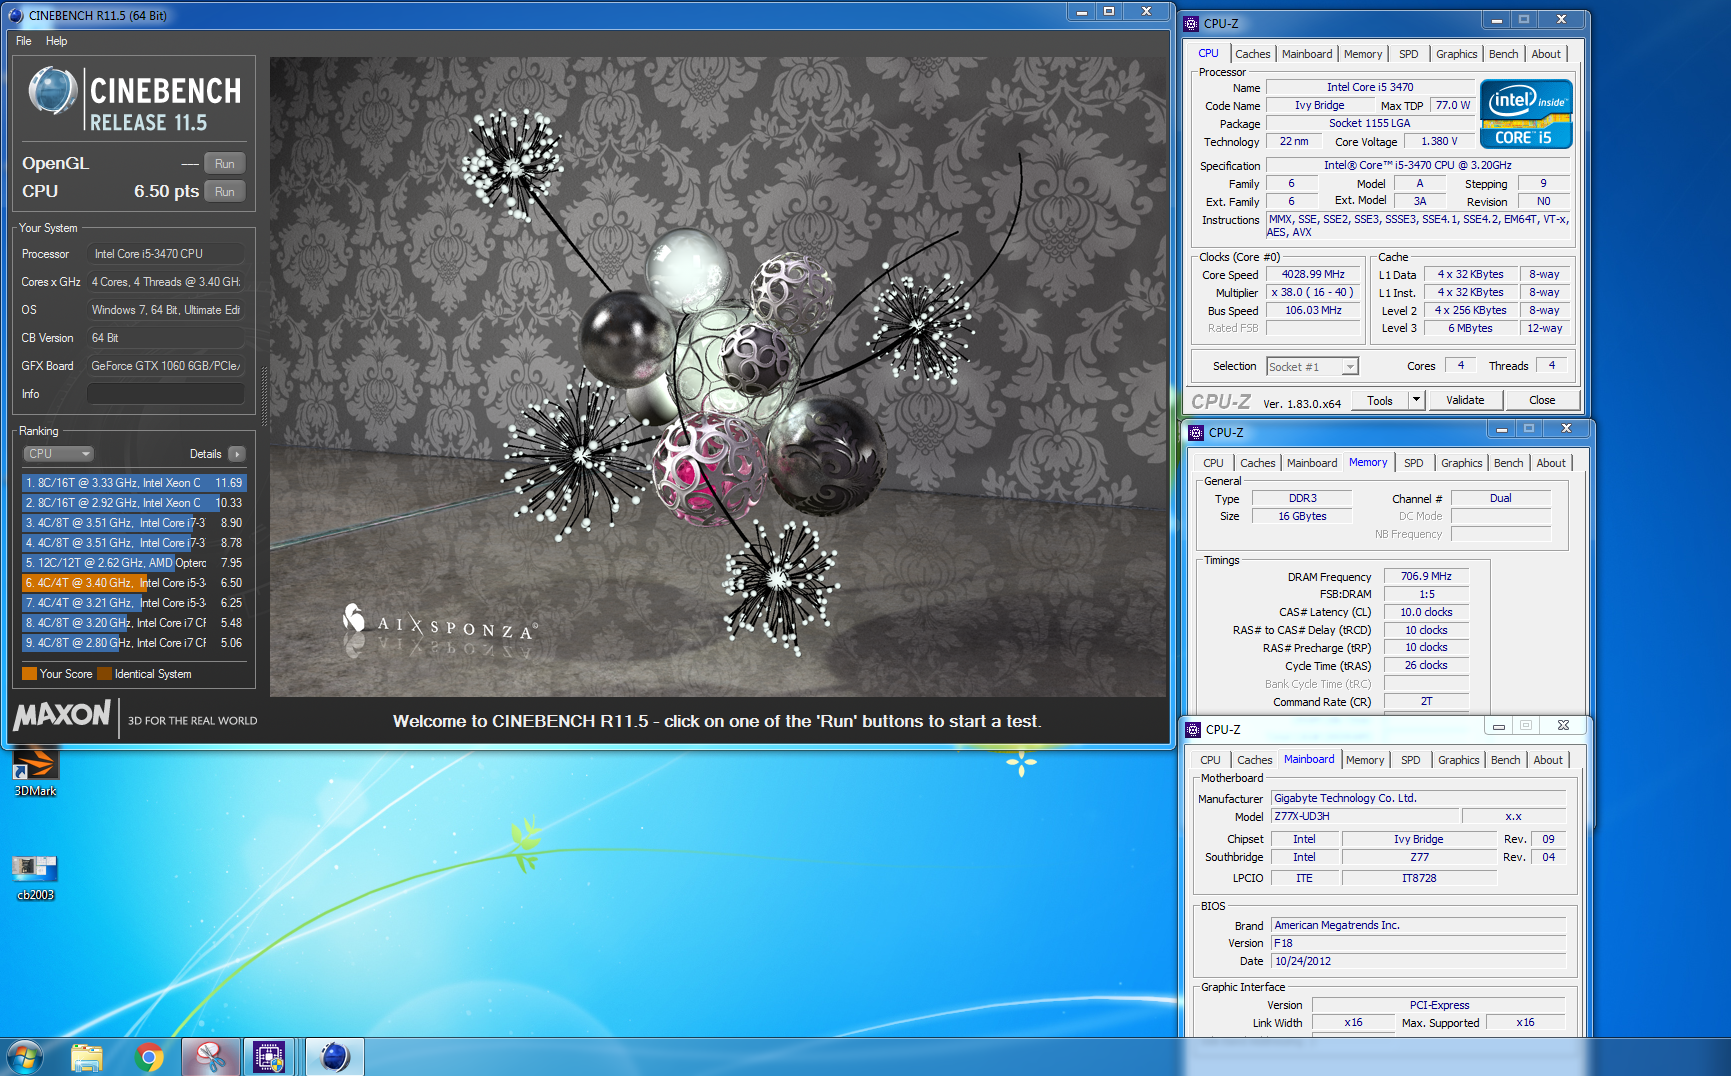Image resolution: width=1731 pixels, height=1076 pixels.
Task: Launch Google Chrome from the taskbar
Action: pyautogui.click(x=149, y=1057)
